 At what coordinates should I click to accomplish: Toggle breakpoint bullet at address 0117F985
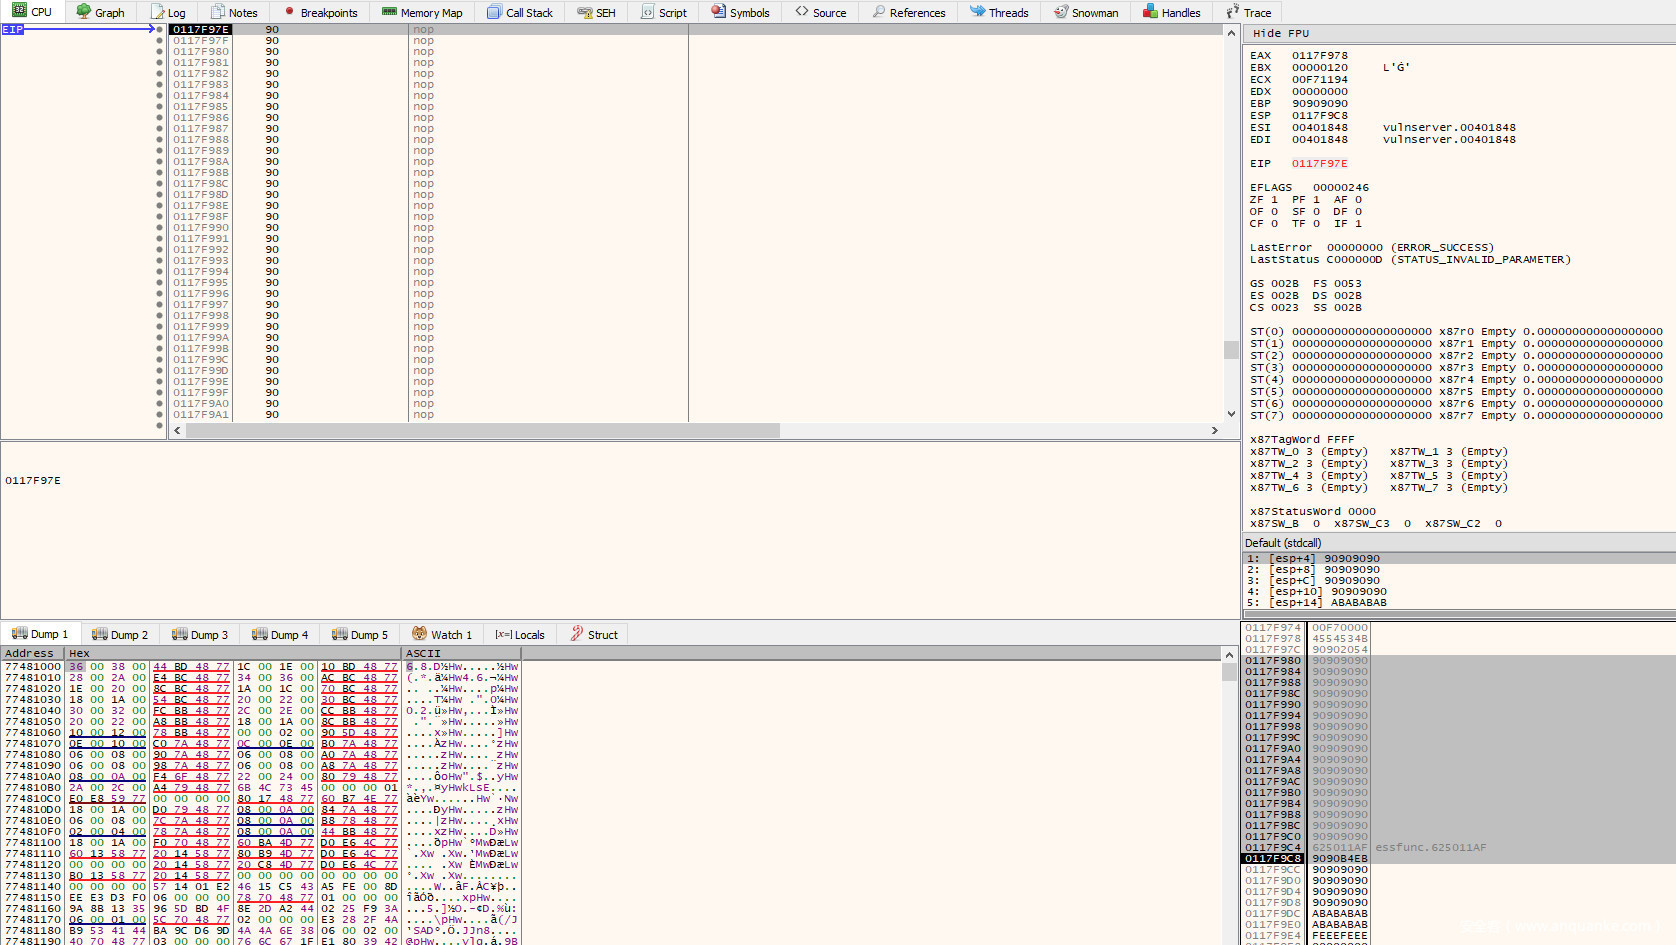159,107
